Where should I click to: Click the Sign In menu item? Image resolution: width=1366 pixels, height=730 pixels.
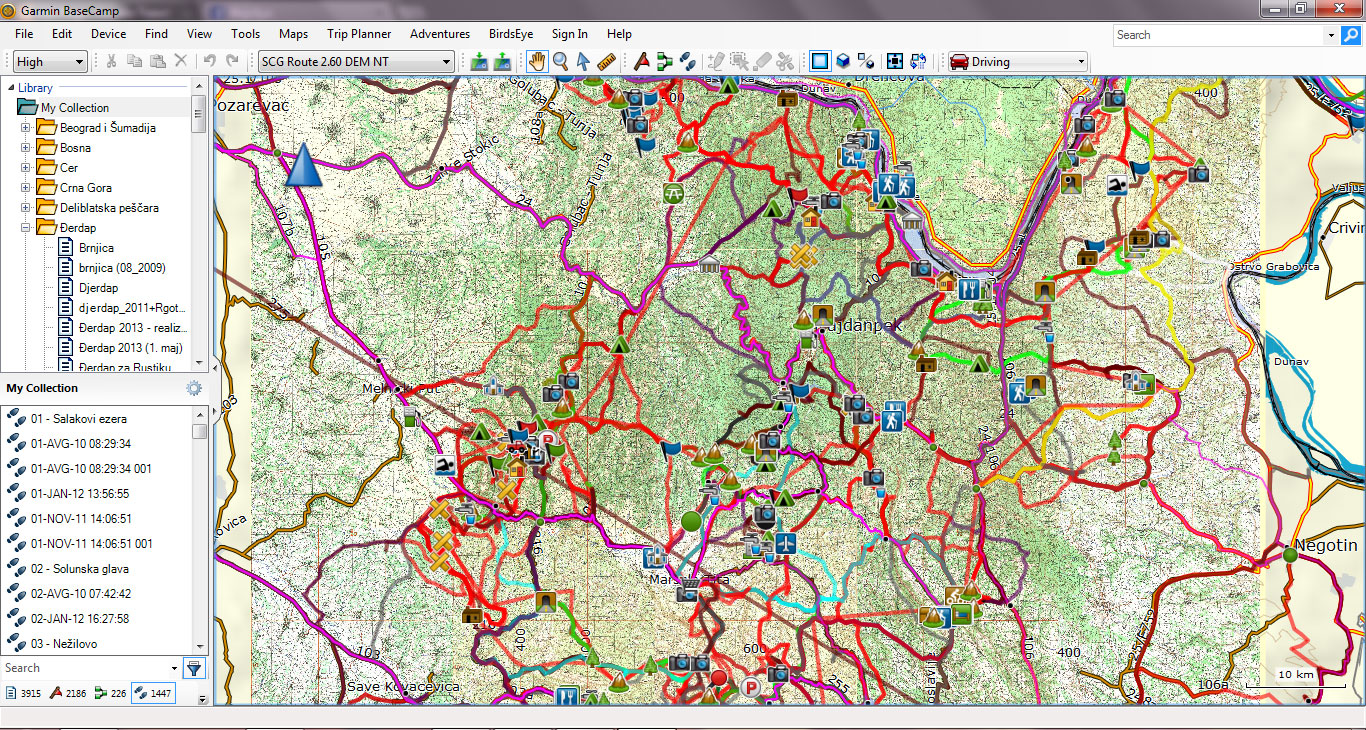coord(570,34)
